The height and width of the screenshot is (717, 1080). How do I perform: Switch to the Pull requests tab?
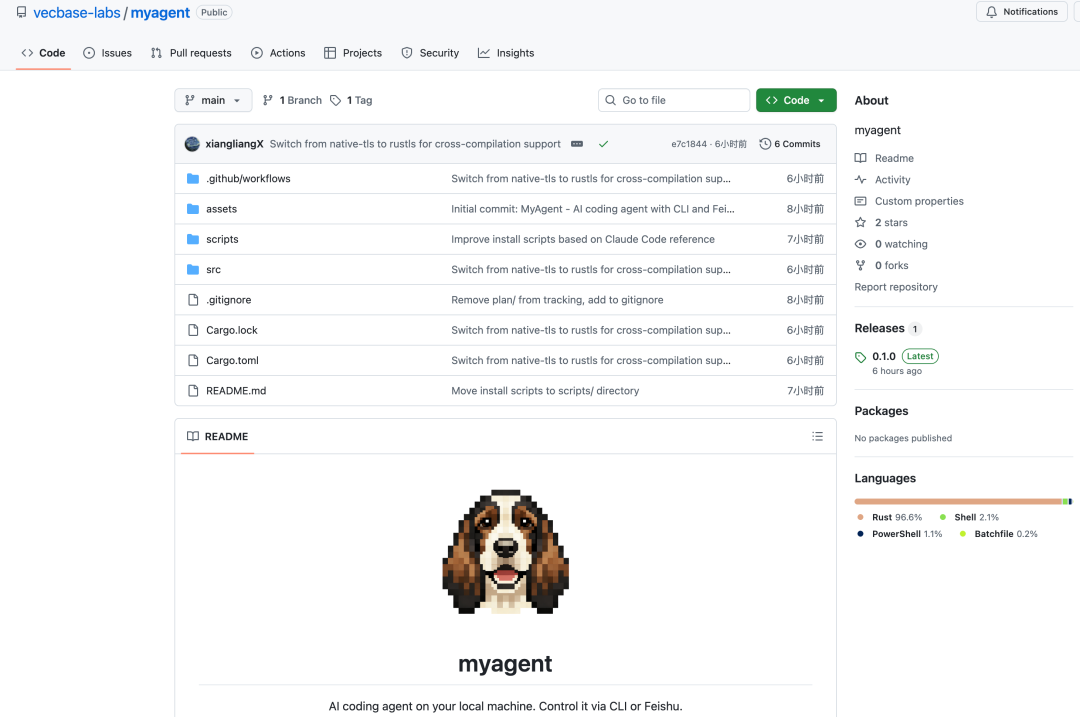pyautogui.click(x=191, y=53)
